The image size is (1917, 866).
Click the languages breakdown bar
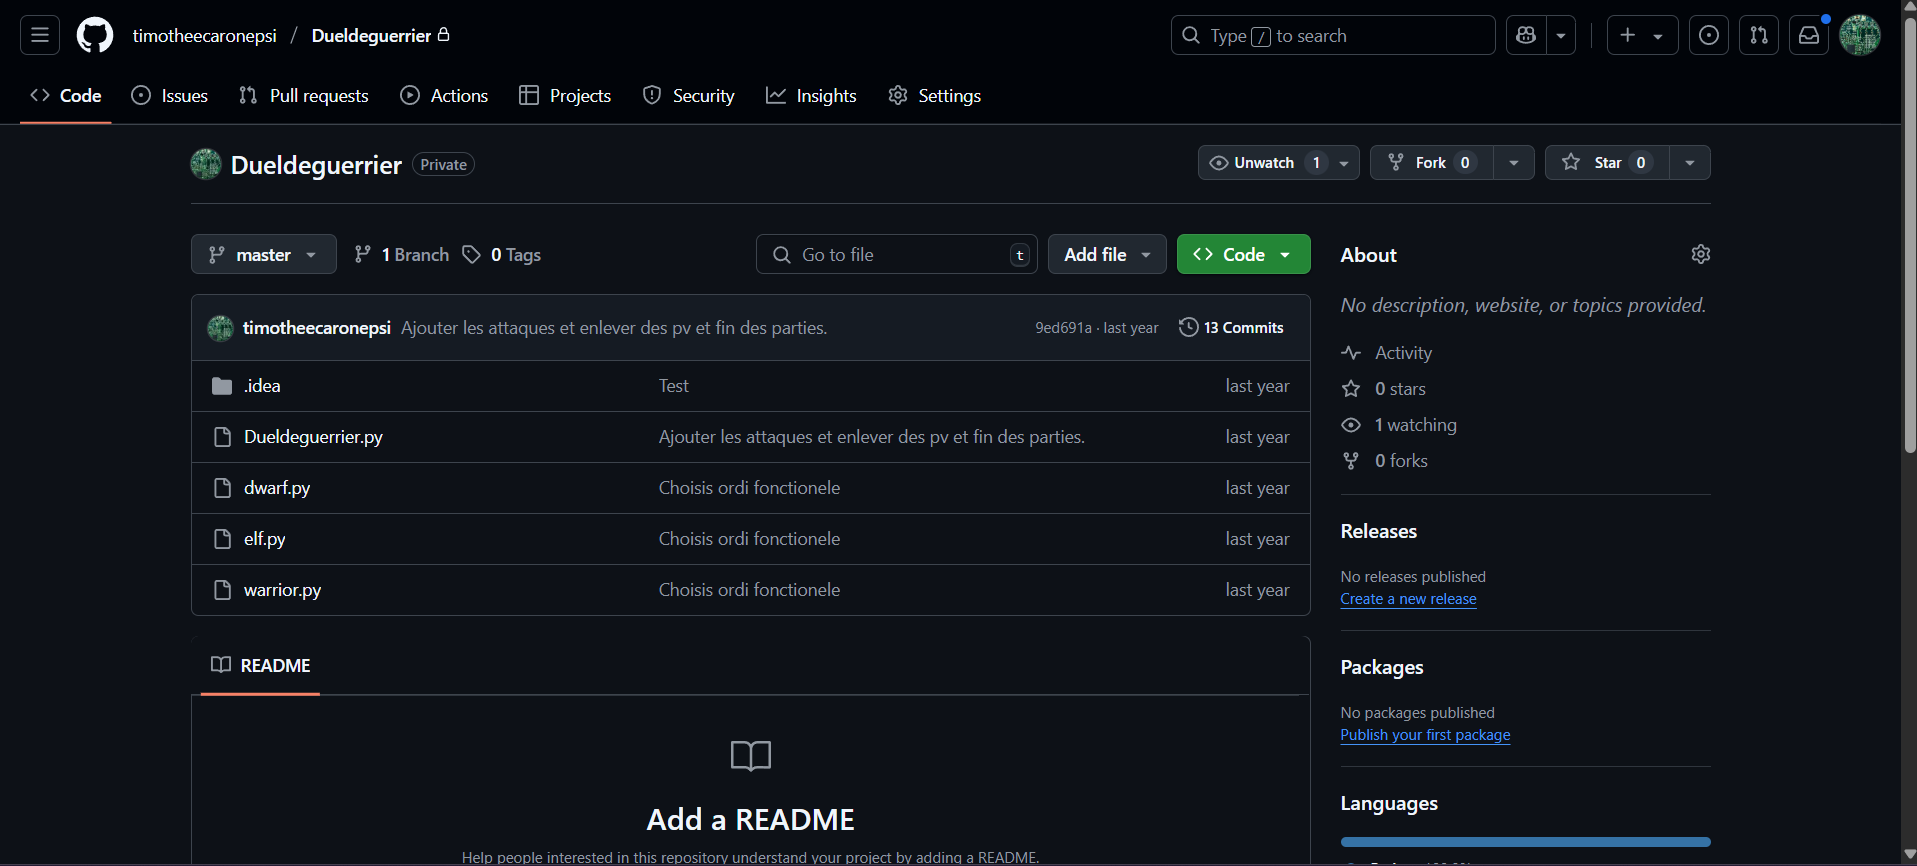1525,842
